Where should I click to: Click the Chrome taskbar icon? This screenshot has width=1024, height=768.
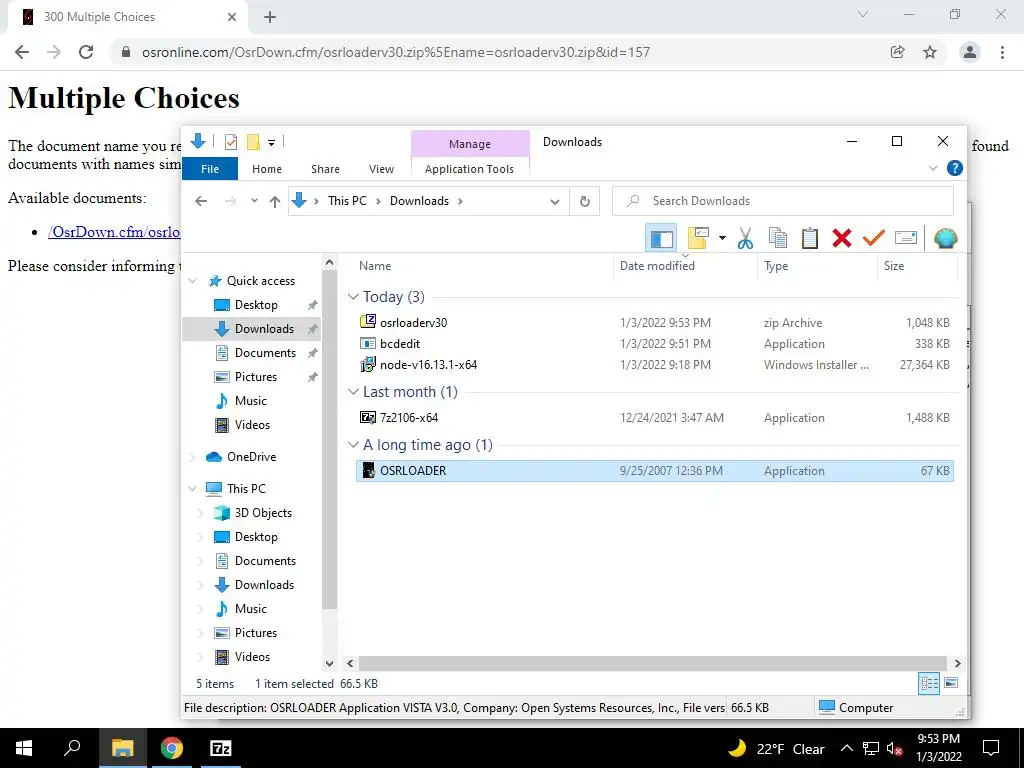(x=172, y=748)
